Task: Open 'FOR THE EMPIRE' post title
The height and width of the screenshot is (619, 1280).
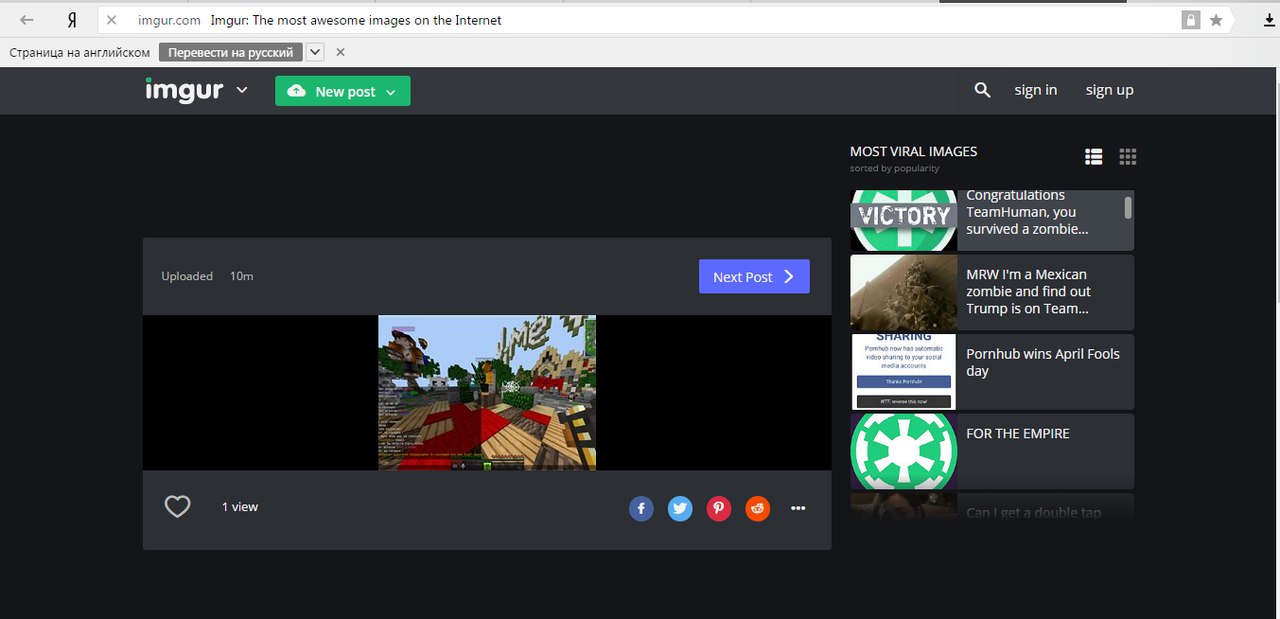Action: click(x=1018, y=434)
